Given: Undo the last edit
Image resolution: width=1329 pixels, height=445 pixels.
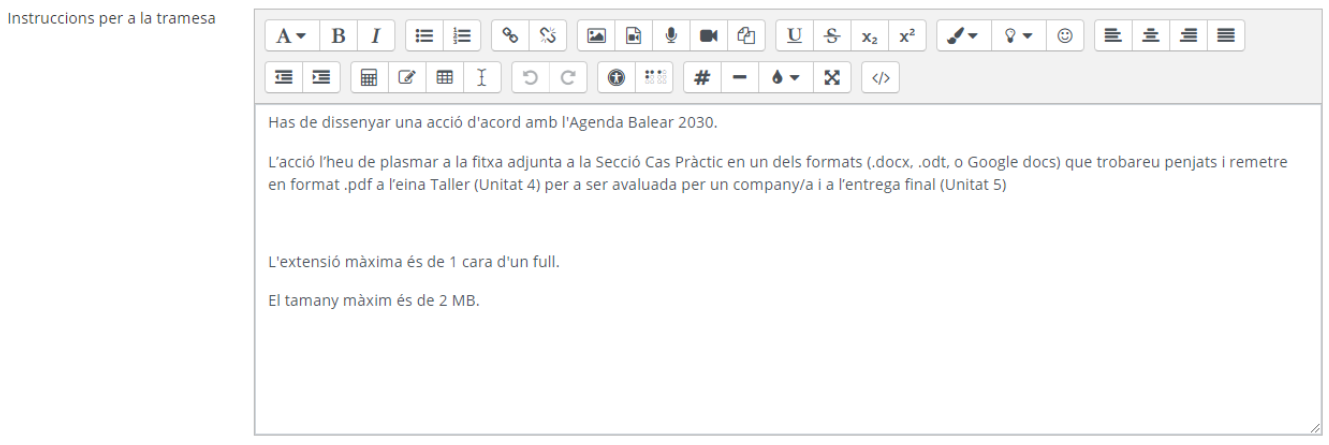Looking at the screenshot, I should click(530, 76).
